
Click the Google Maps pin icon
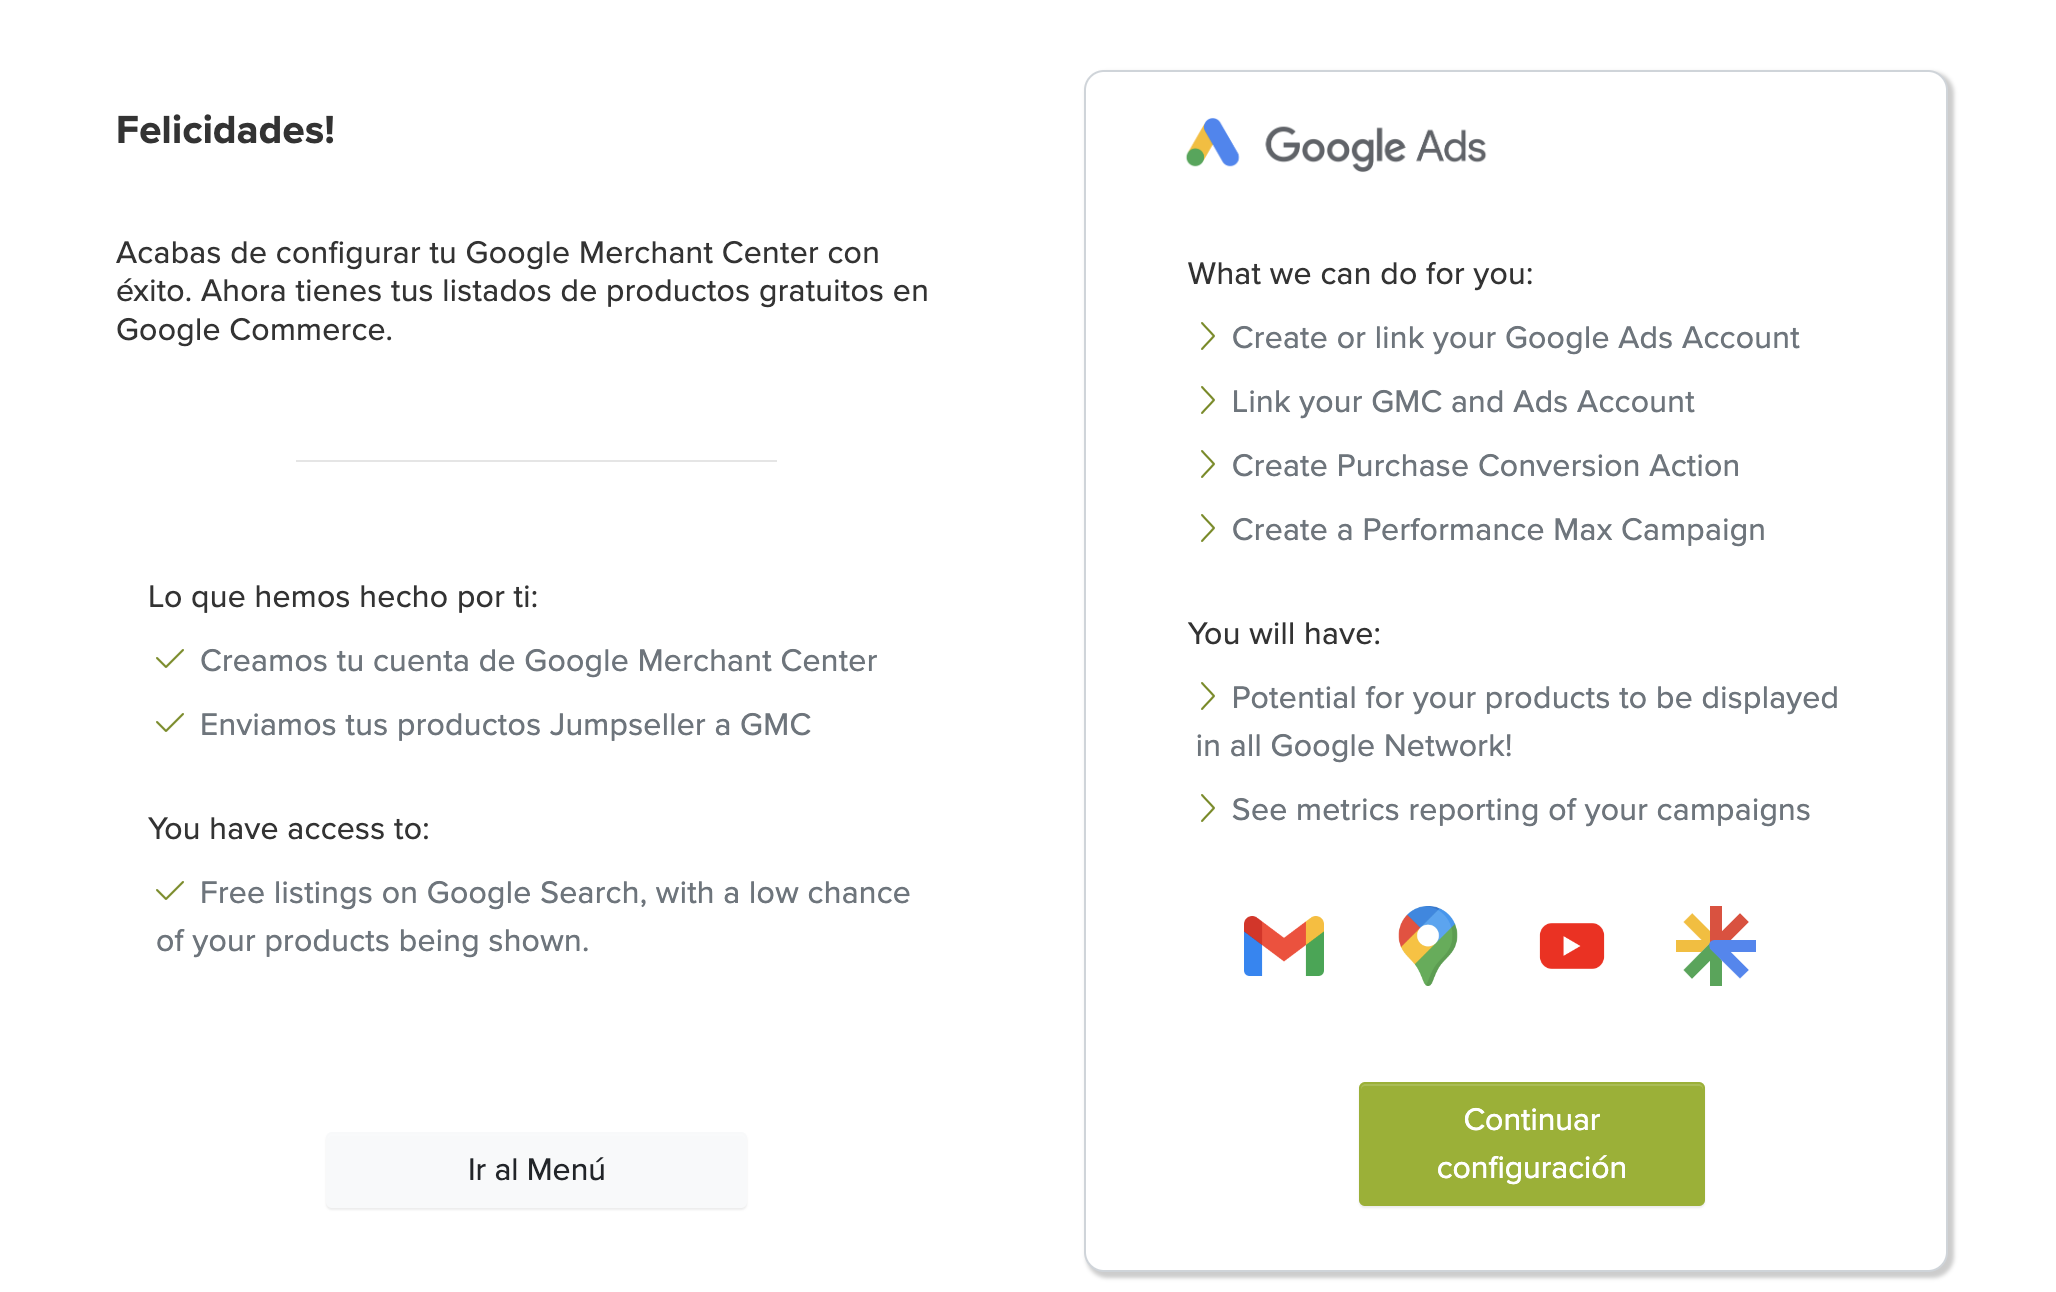(x=1427, y=944)
